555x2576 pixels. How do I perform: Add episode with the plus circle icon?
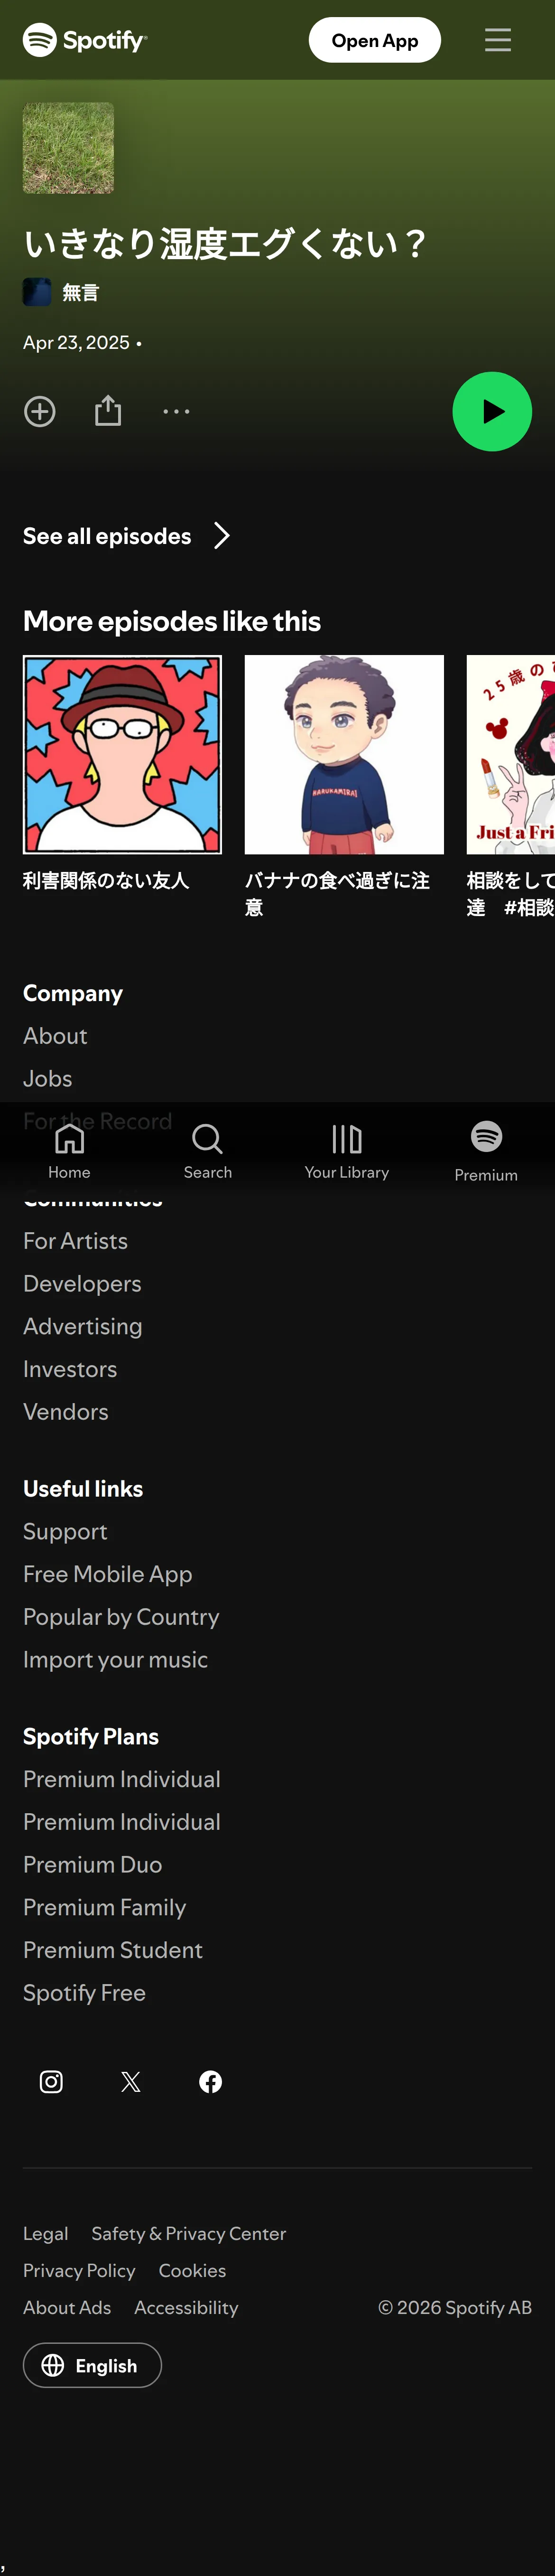pos(40,411)
